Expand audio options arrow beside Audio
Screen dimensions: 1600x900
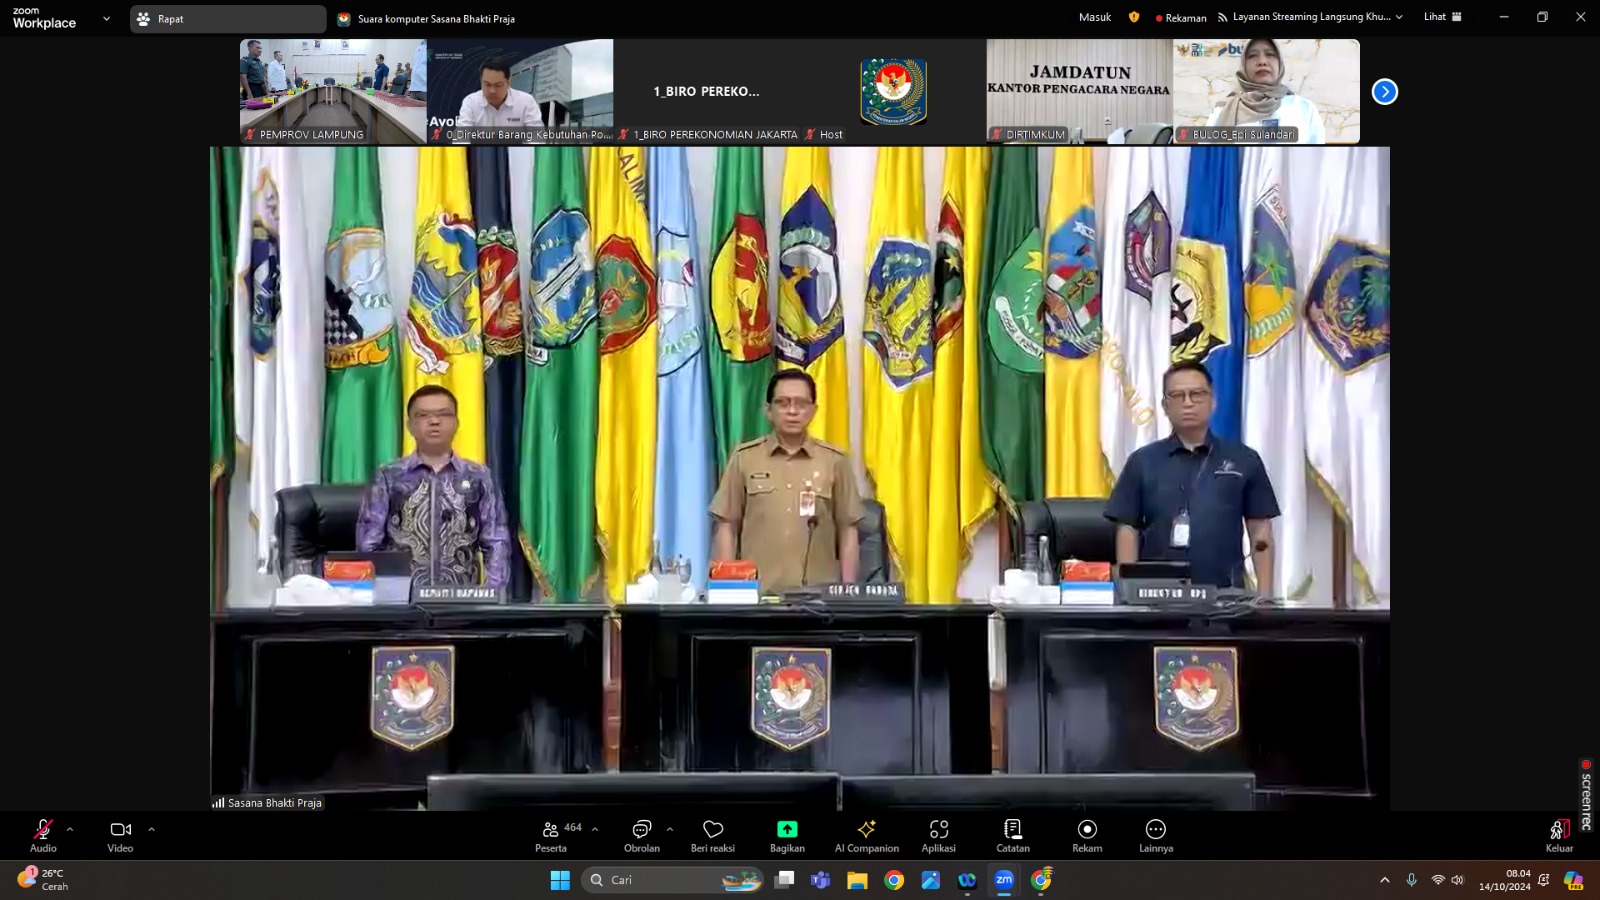70,829
